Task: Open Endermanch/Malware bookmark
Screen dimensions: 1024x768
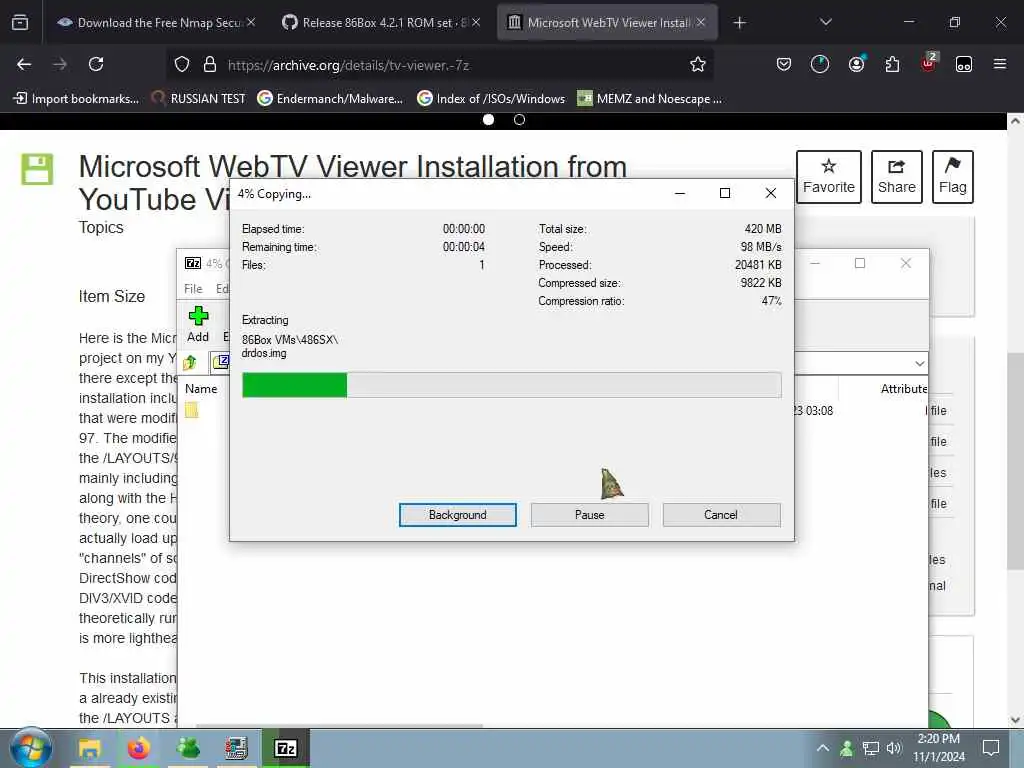Action: pyautogui.click(x=330, y=99)
